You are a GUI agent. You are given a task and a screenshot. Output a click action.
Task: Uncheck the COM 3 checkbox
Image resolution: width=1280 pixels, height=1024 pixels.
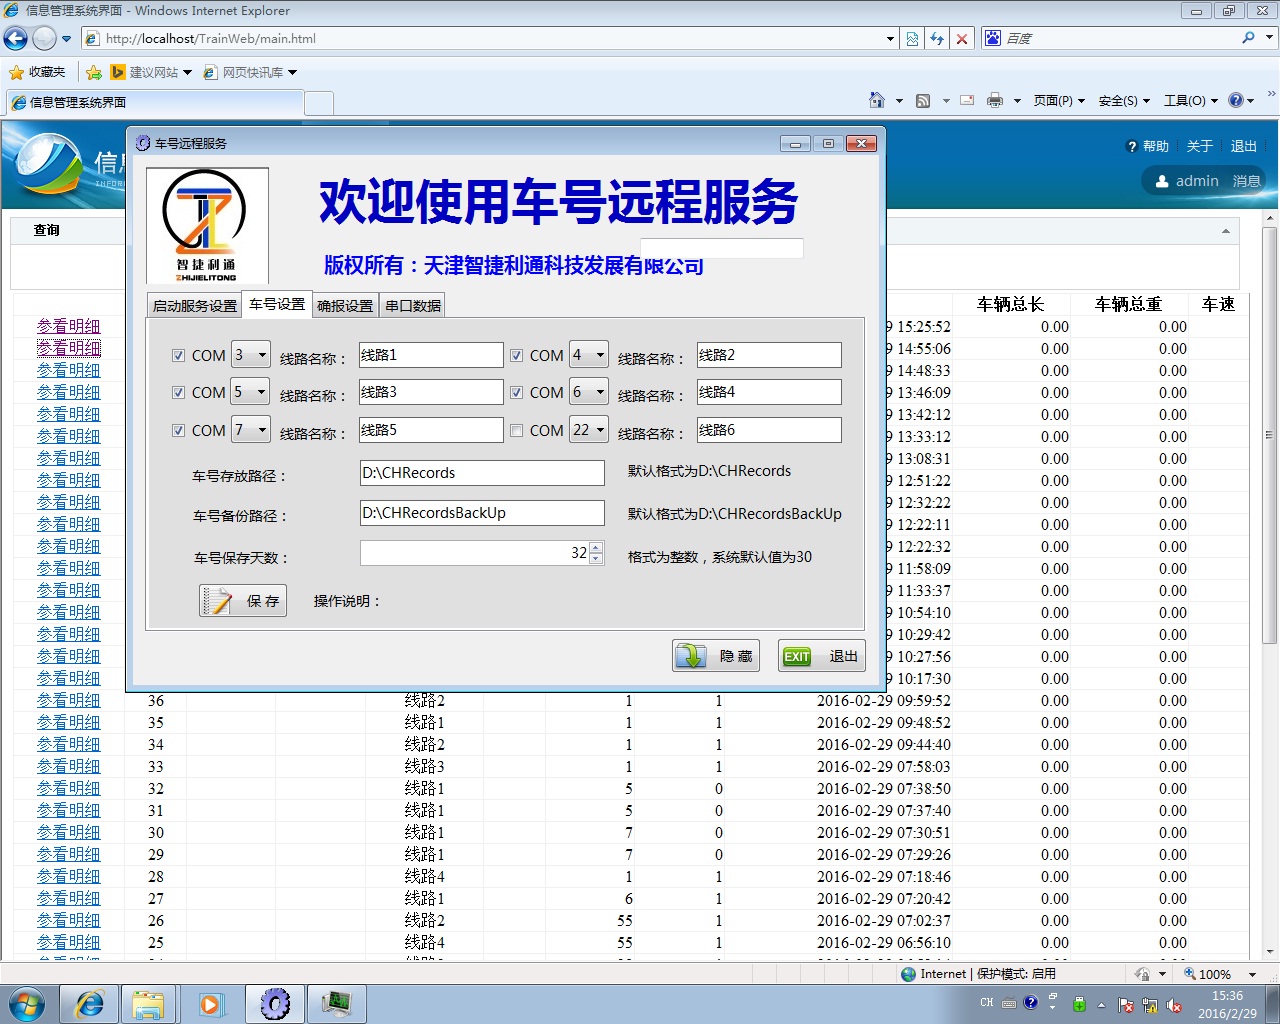[x=178, y=355]
